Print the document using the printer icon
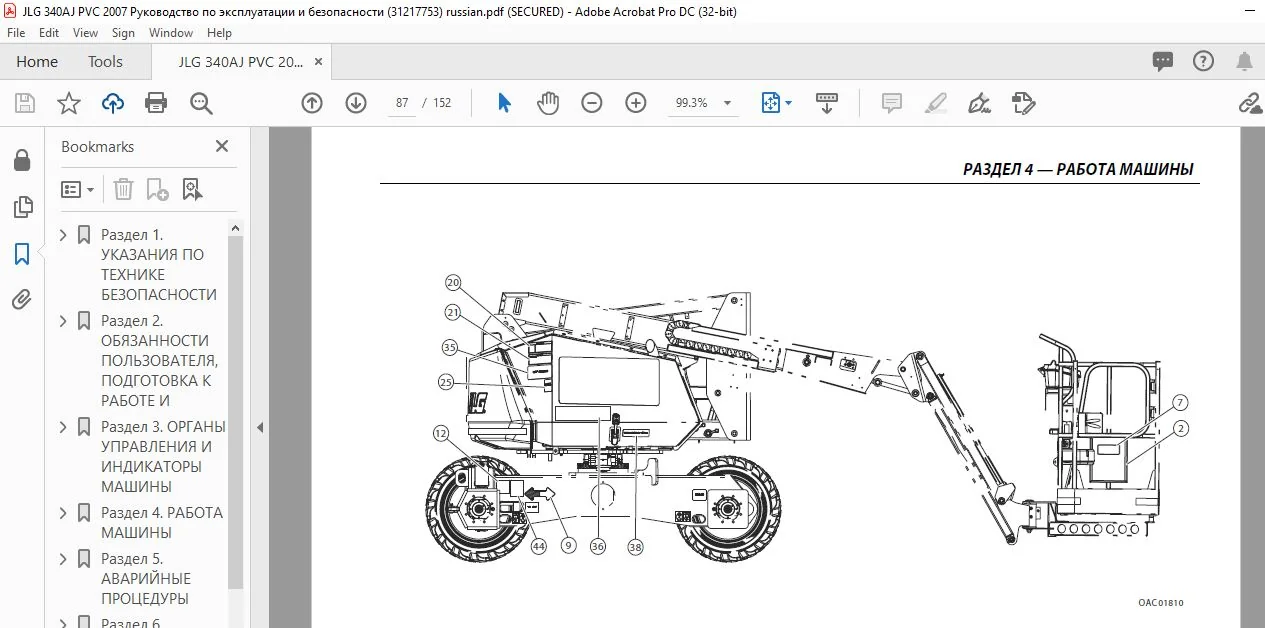This screenshot has height=628, width=1265. point(156,103)
